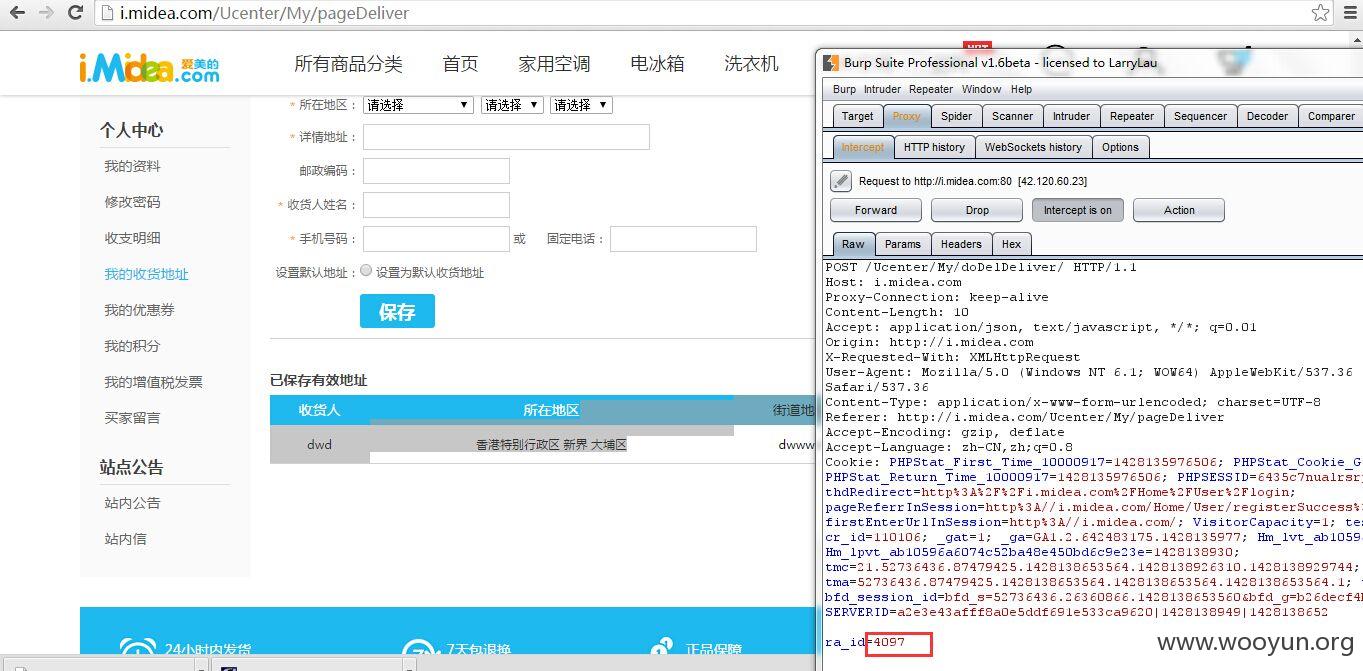1363x671 pixels.
Task: Switch to the Intruder tool tab
Action: [x=1071, y=116]
